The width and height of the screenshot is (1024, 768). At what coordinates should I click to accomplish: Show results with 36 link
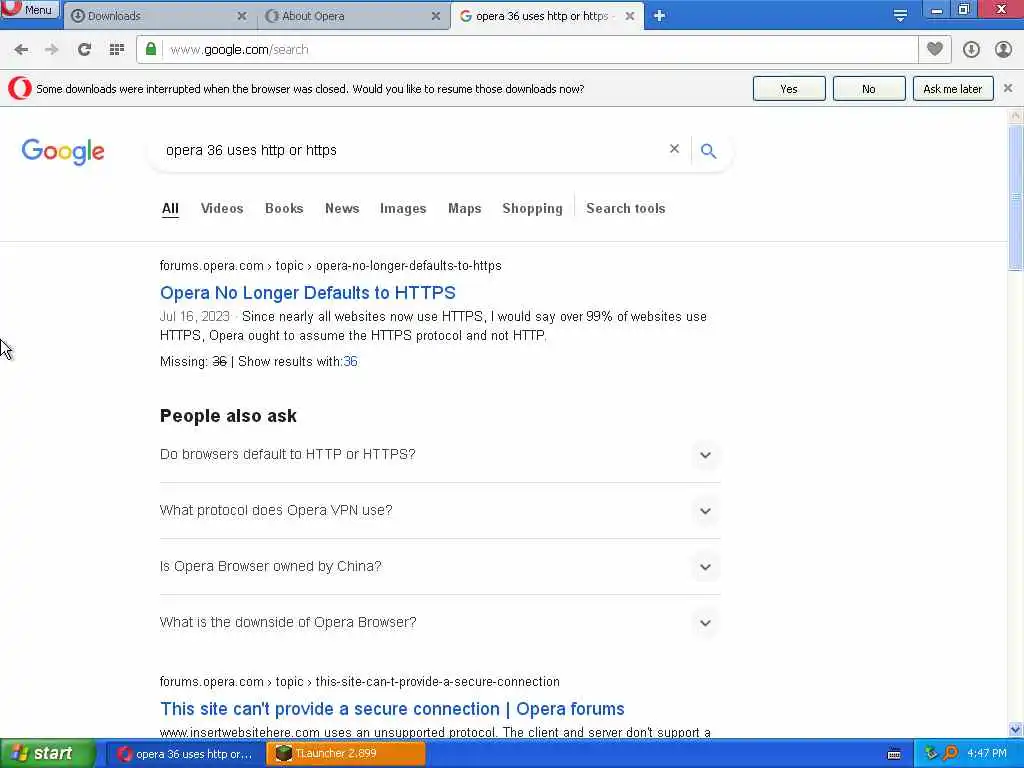(350, 361)
